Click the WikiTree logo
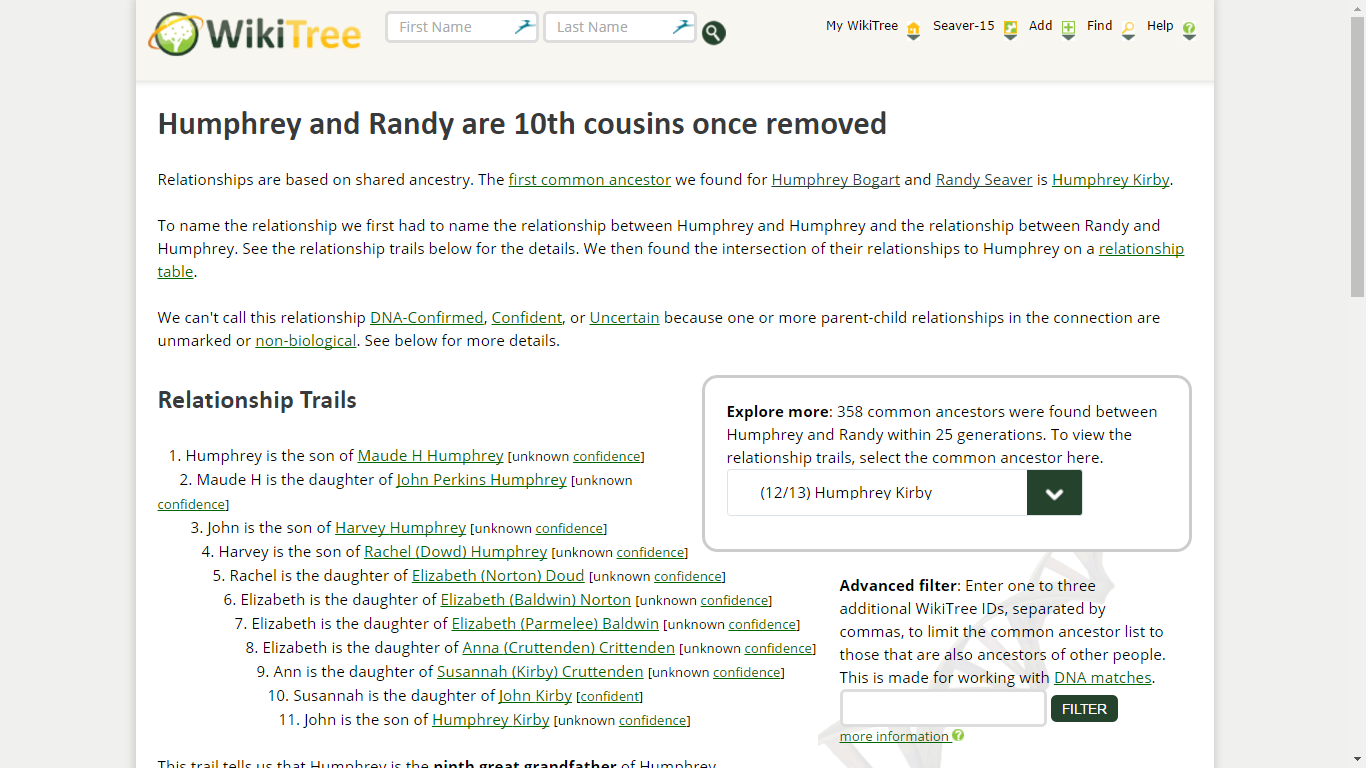Screen dimensions: 1366x768 pyautogui.click(x=254, y=33)
